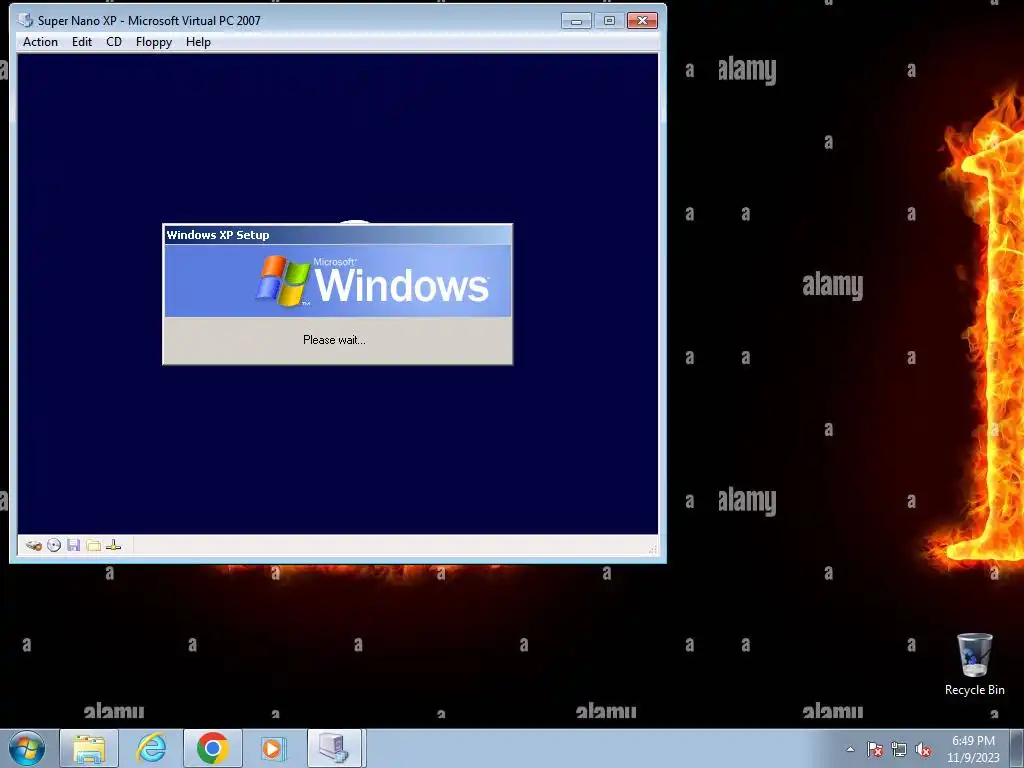Click the Show desktop strip beside the clock

[1017, 748]
